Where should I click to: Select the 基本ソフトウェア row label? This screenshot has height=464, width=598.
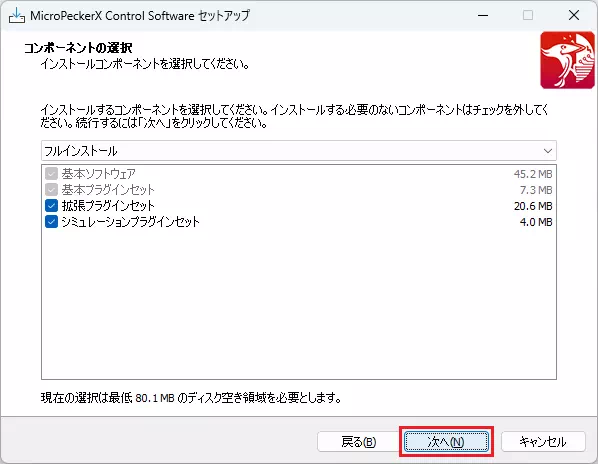pos(99,173)
